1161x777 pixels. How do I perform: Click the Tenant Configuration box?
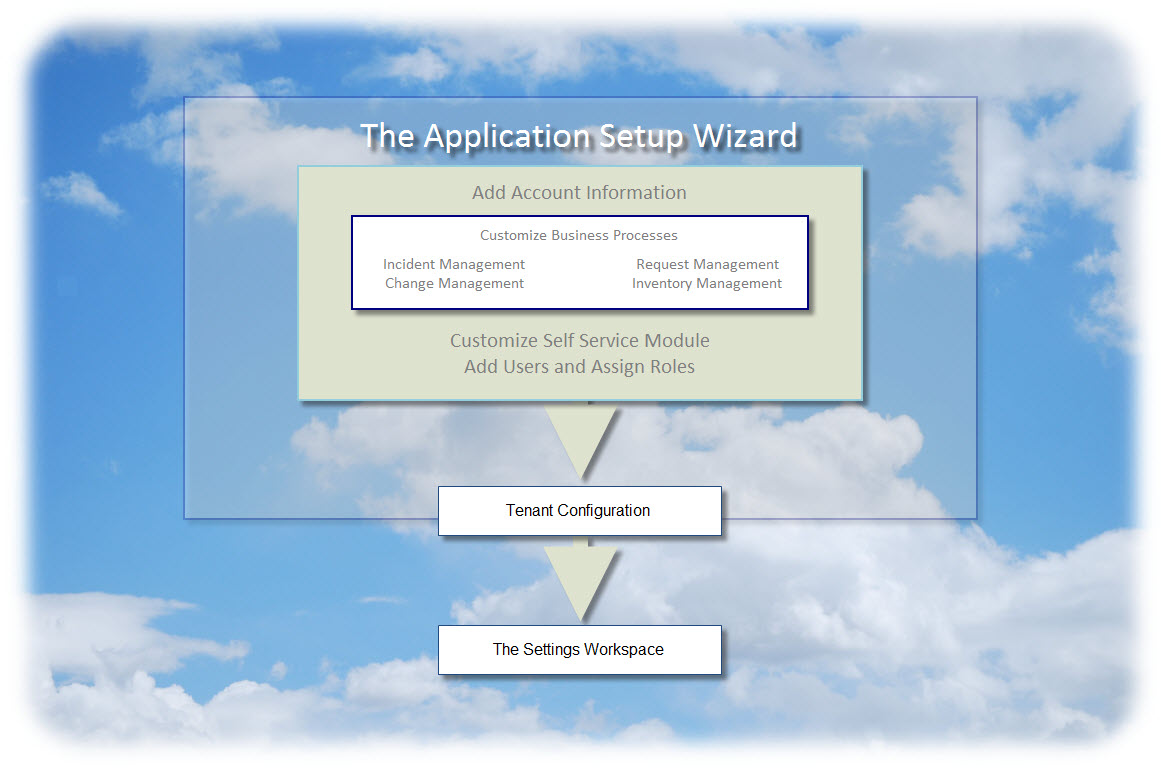tap(580, 511)
